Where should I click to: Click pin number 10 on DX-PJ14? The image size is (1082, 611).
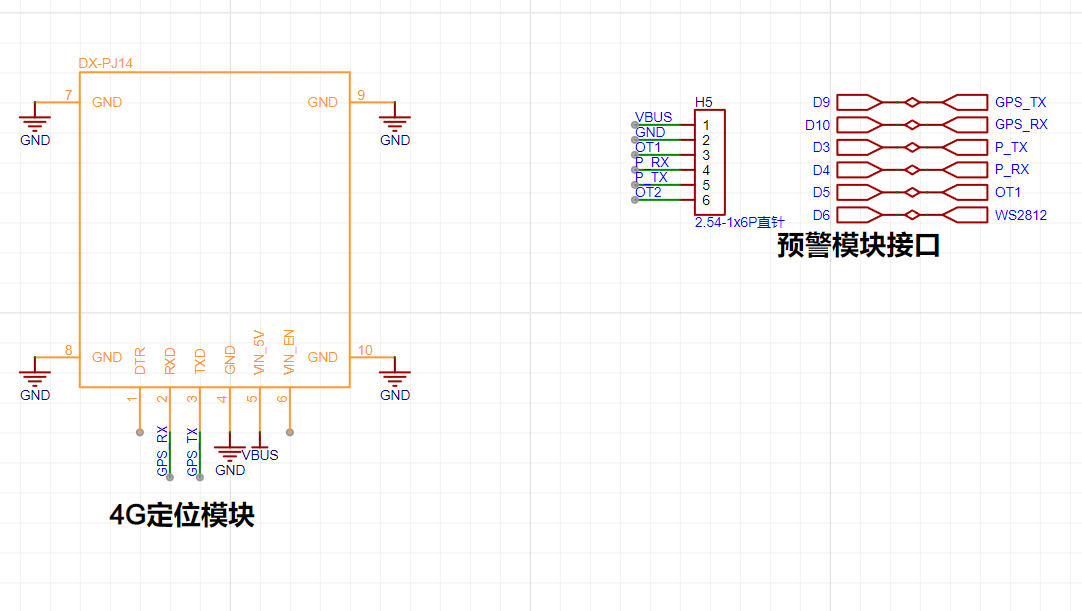365,350
